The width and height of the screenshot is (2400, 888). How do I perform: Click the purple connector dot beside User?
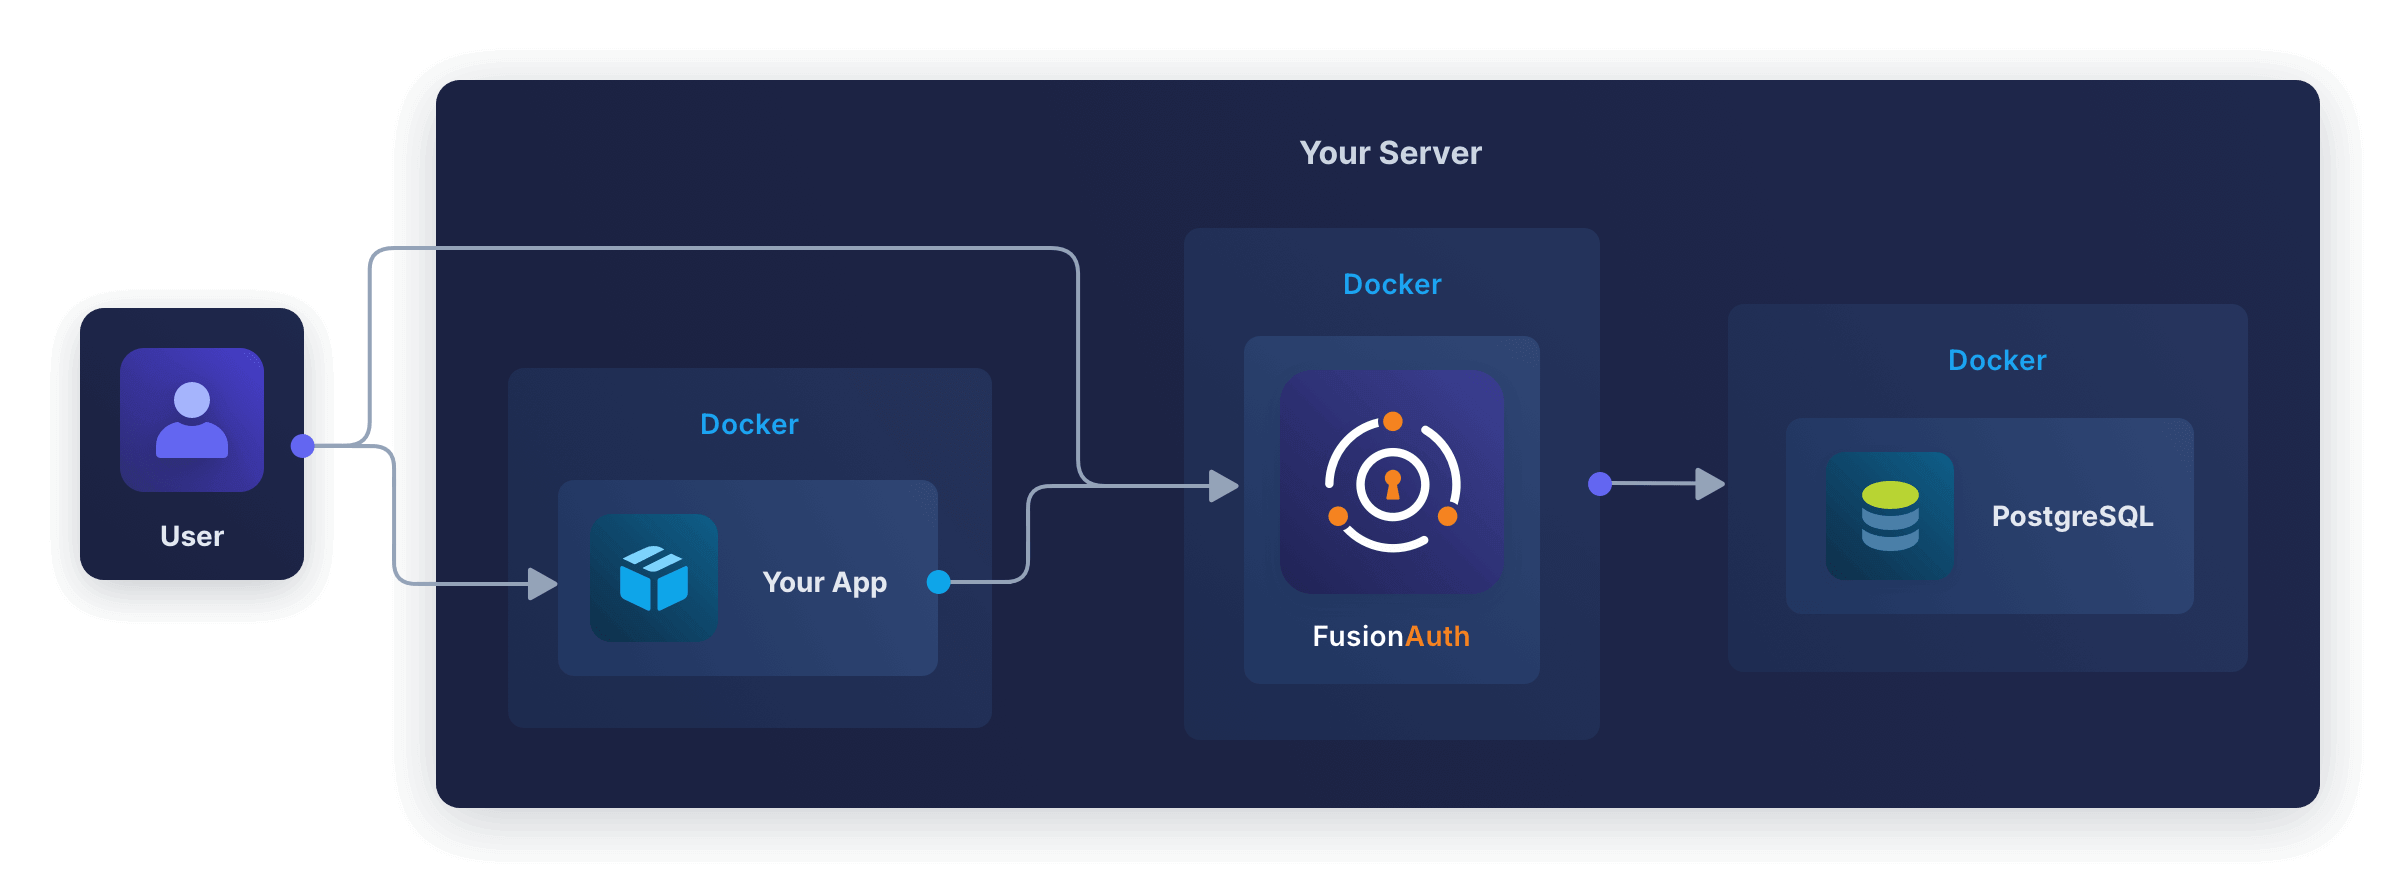tap(303, 446)
